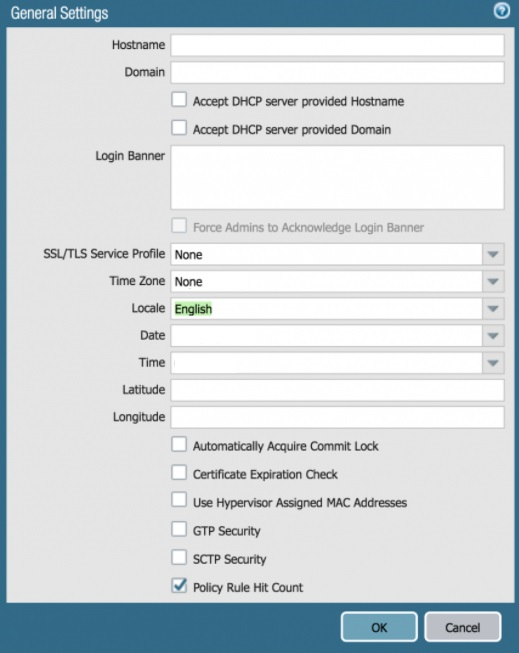This screenshot has height=653, width=519.
Task: Check Accept DHCP server provided Domain
Action: point(179,128)
